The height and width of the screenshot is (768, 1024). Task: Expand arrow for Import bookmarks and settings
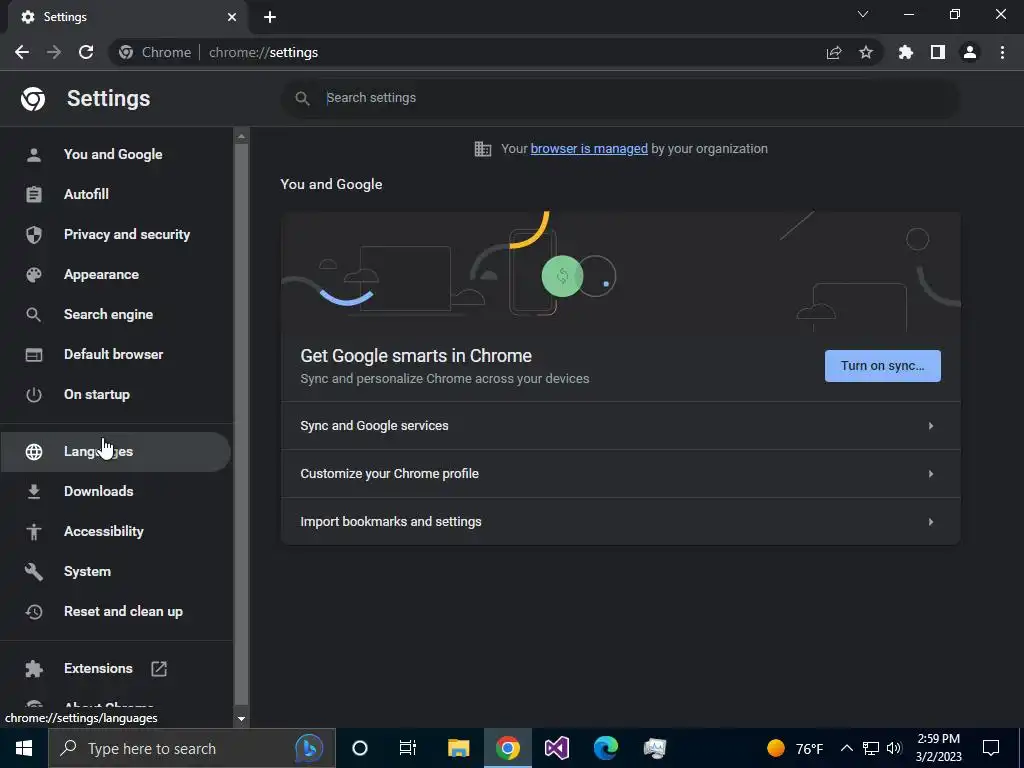tap(931, 522)
